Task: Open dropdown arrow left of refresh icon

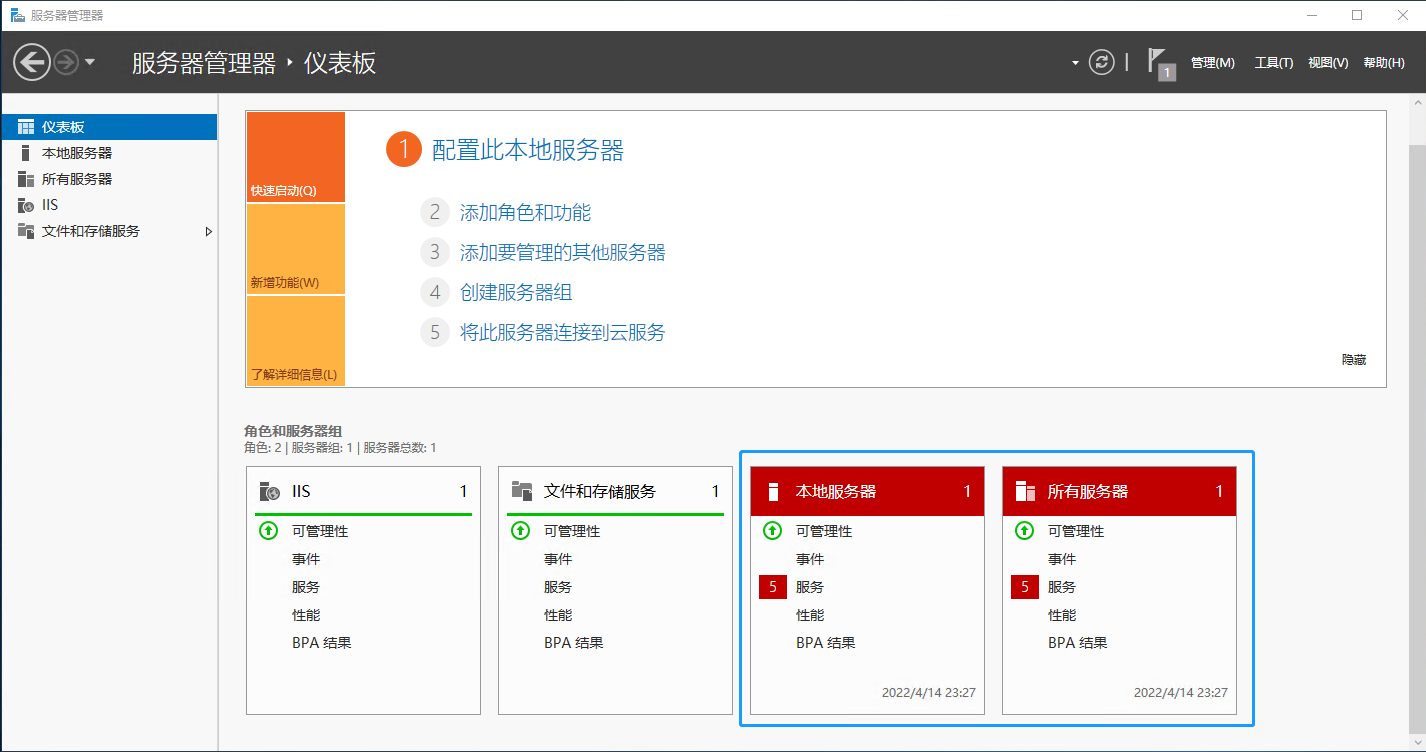Action: 1075,63
